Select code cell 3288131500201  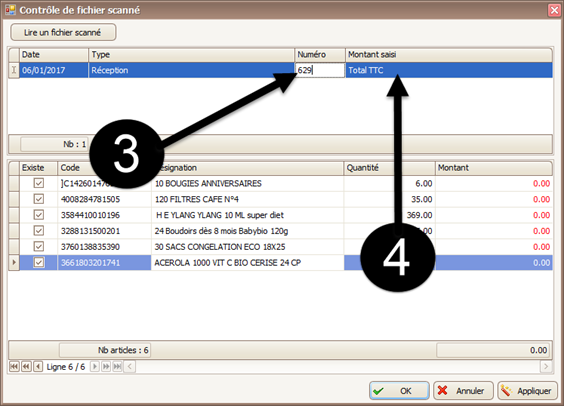[x=104, y=231]
